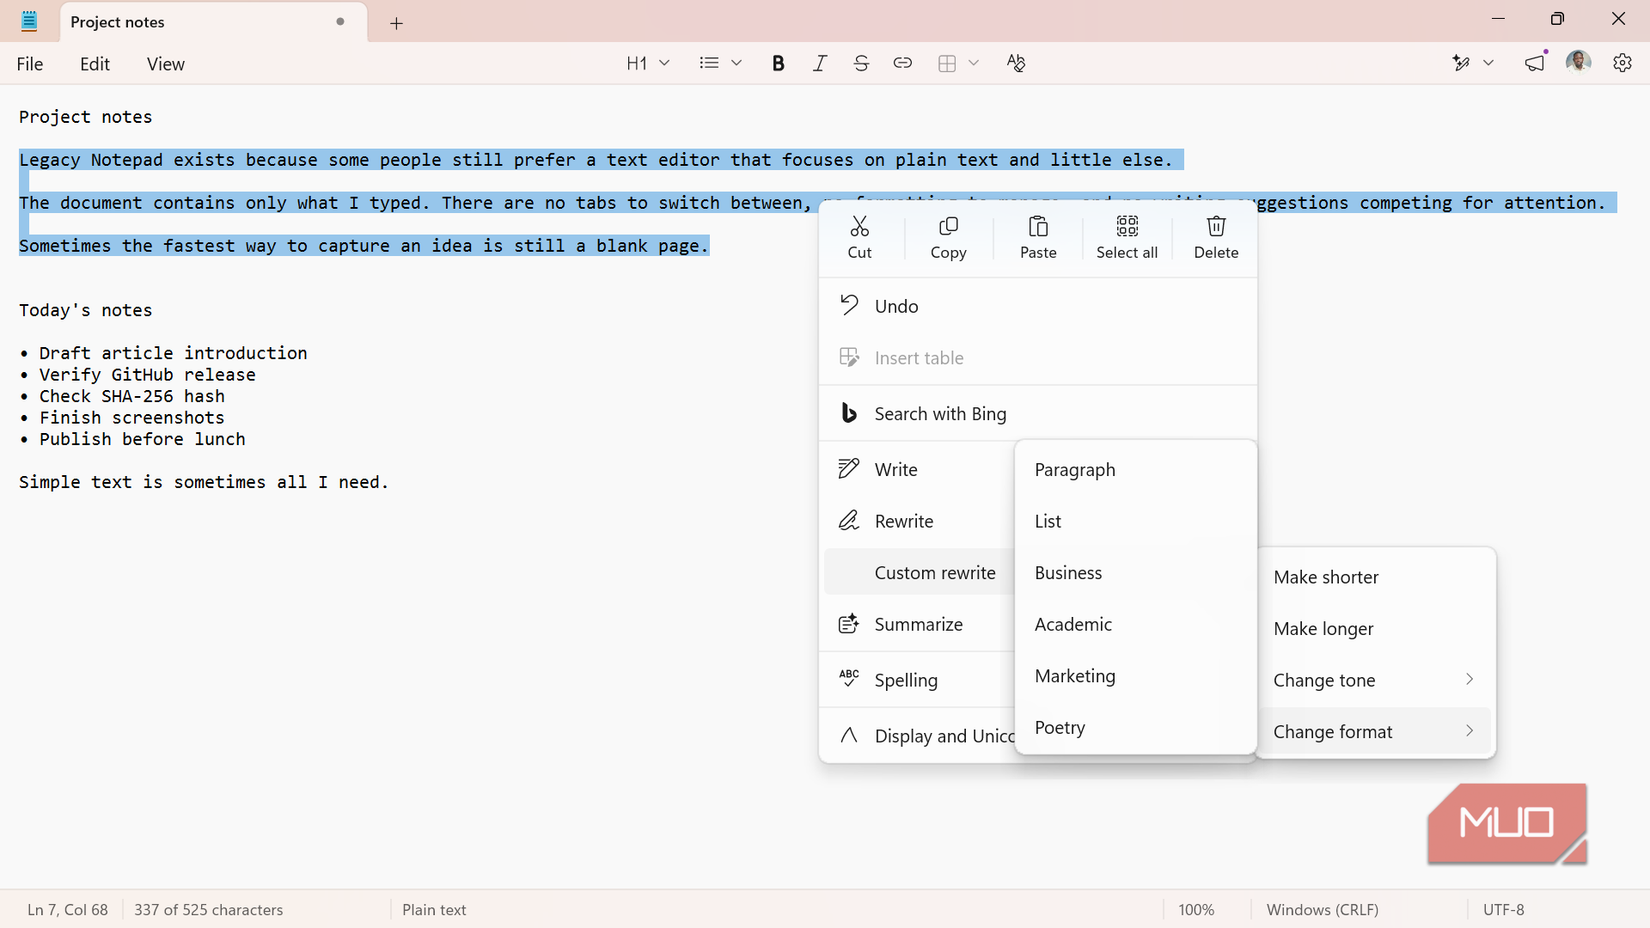Click Windows (CRLF) line ending indicator
Screen dimensions: 1650x928
(x=1322, y=910)
